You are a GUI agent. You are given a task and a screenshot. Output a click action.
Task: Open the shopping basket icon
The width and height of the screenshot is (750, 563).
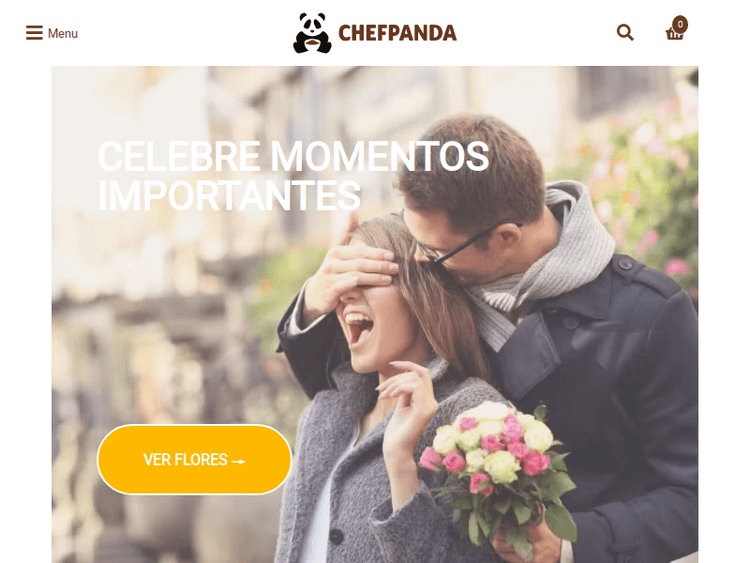pyautogui.click(x=674, y=34)
